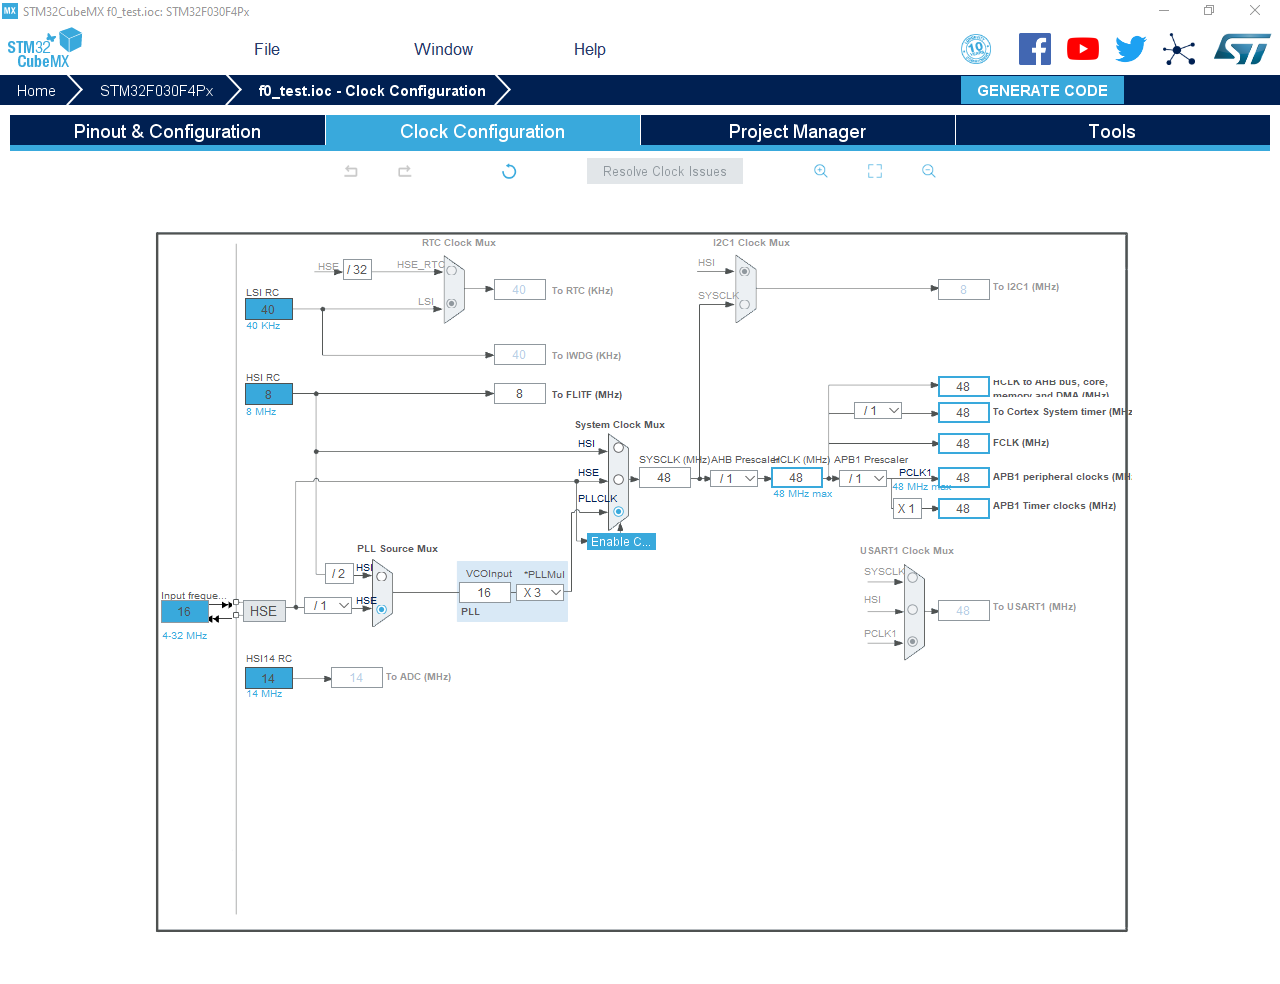Select HSI in I2C1 Clock Mux
This screenshot has height=984, width=1280.
point(744,271)
